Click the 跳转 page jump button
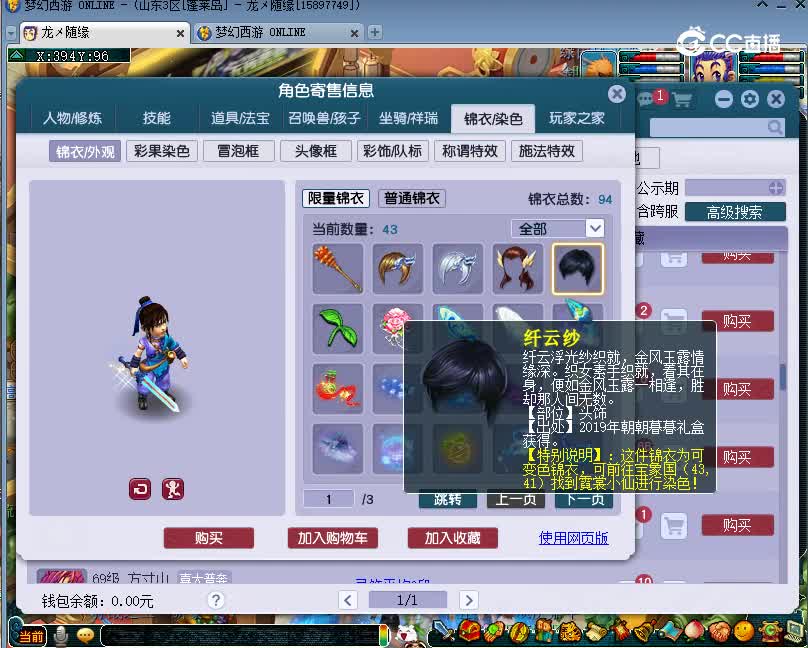Viewport: 808px width, 648px height. tap(447, 500)
